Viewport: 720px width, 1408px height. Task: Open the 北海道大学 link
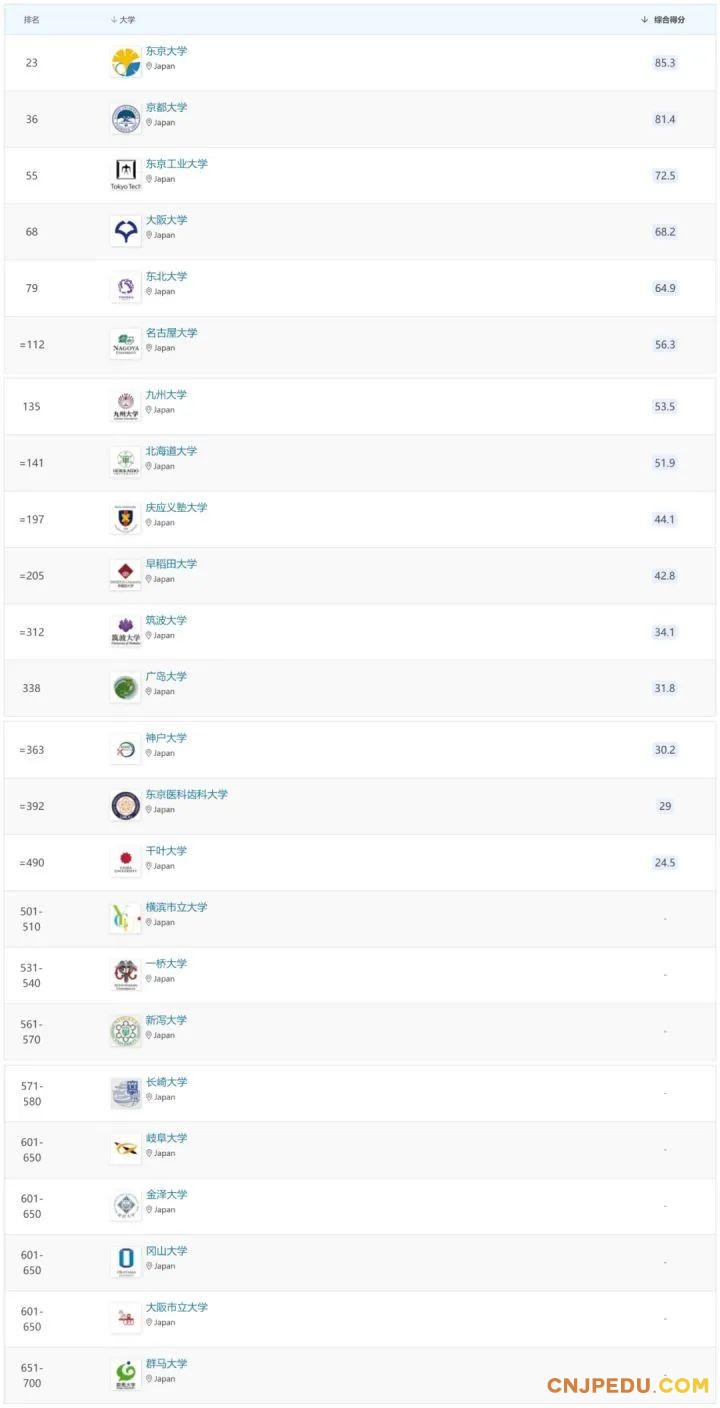click(171, 451)
